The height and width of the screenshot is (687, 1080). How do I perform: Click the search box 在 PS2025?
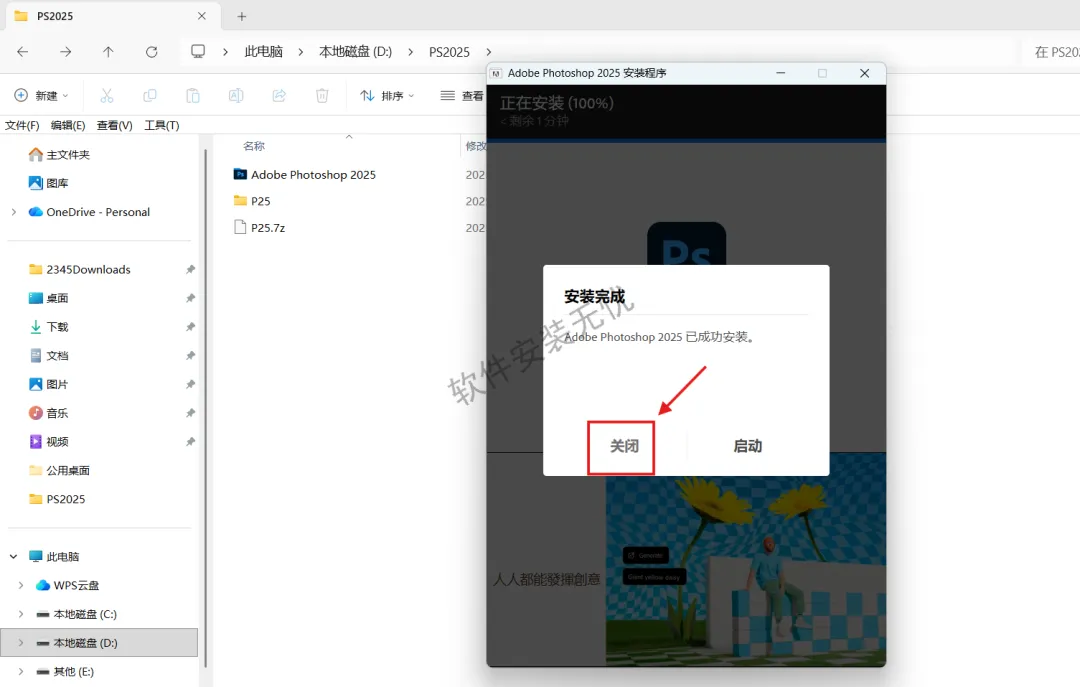pyautogui.click(x=1050, y=52)
